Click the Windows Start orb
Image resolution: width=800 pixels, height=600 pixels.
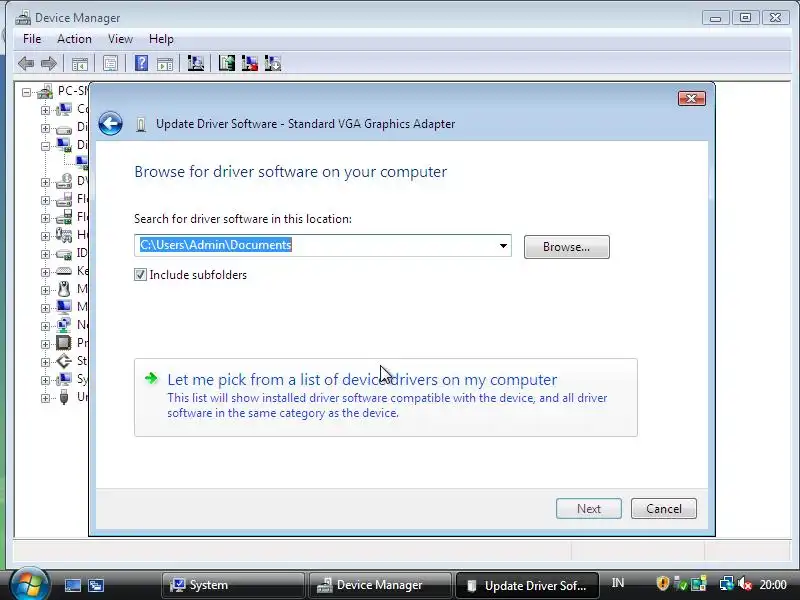click(x=29, y=584)
